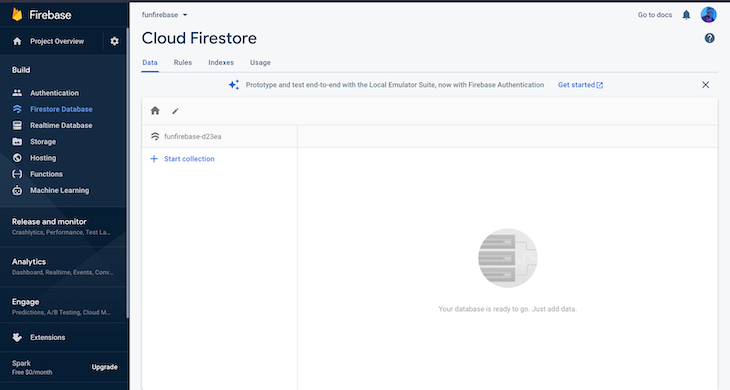Switch to the Indexes tab

tap(221, 62)
